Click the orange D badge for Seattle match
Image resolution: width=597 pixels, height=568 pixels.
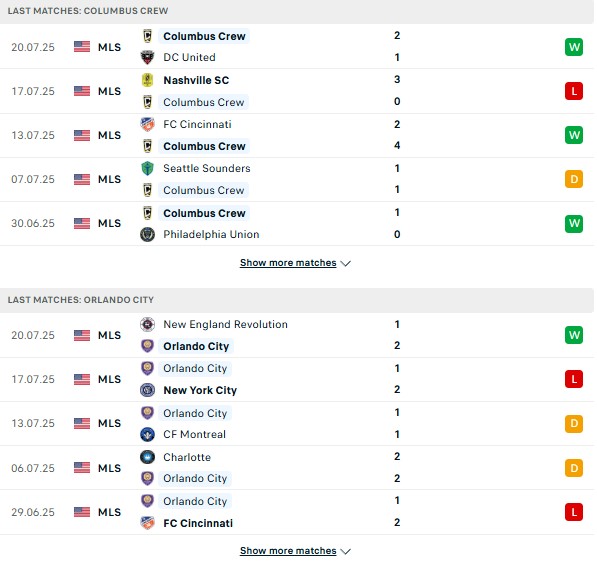tap(574, 179)
